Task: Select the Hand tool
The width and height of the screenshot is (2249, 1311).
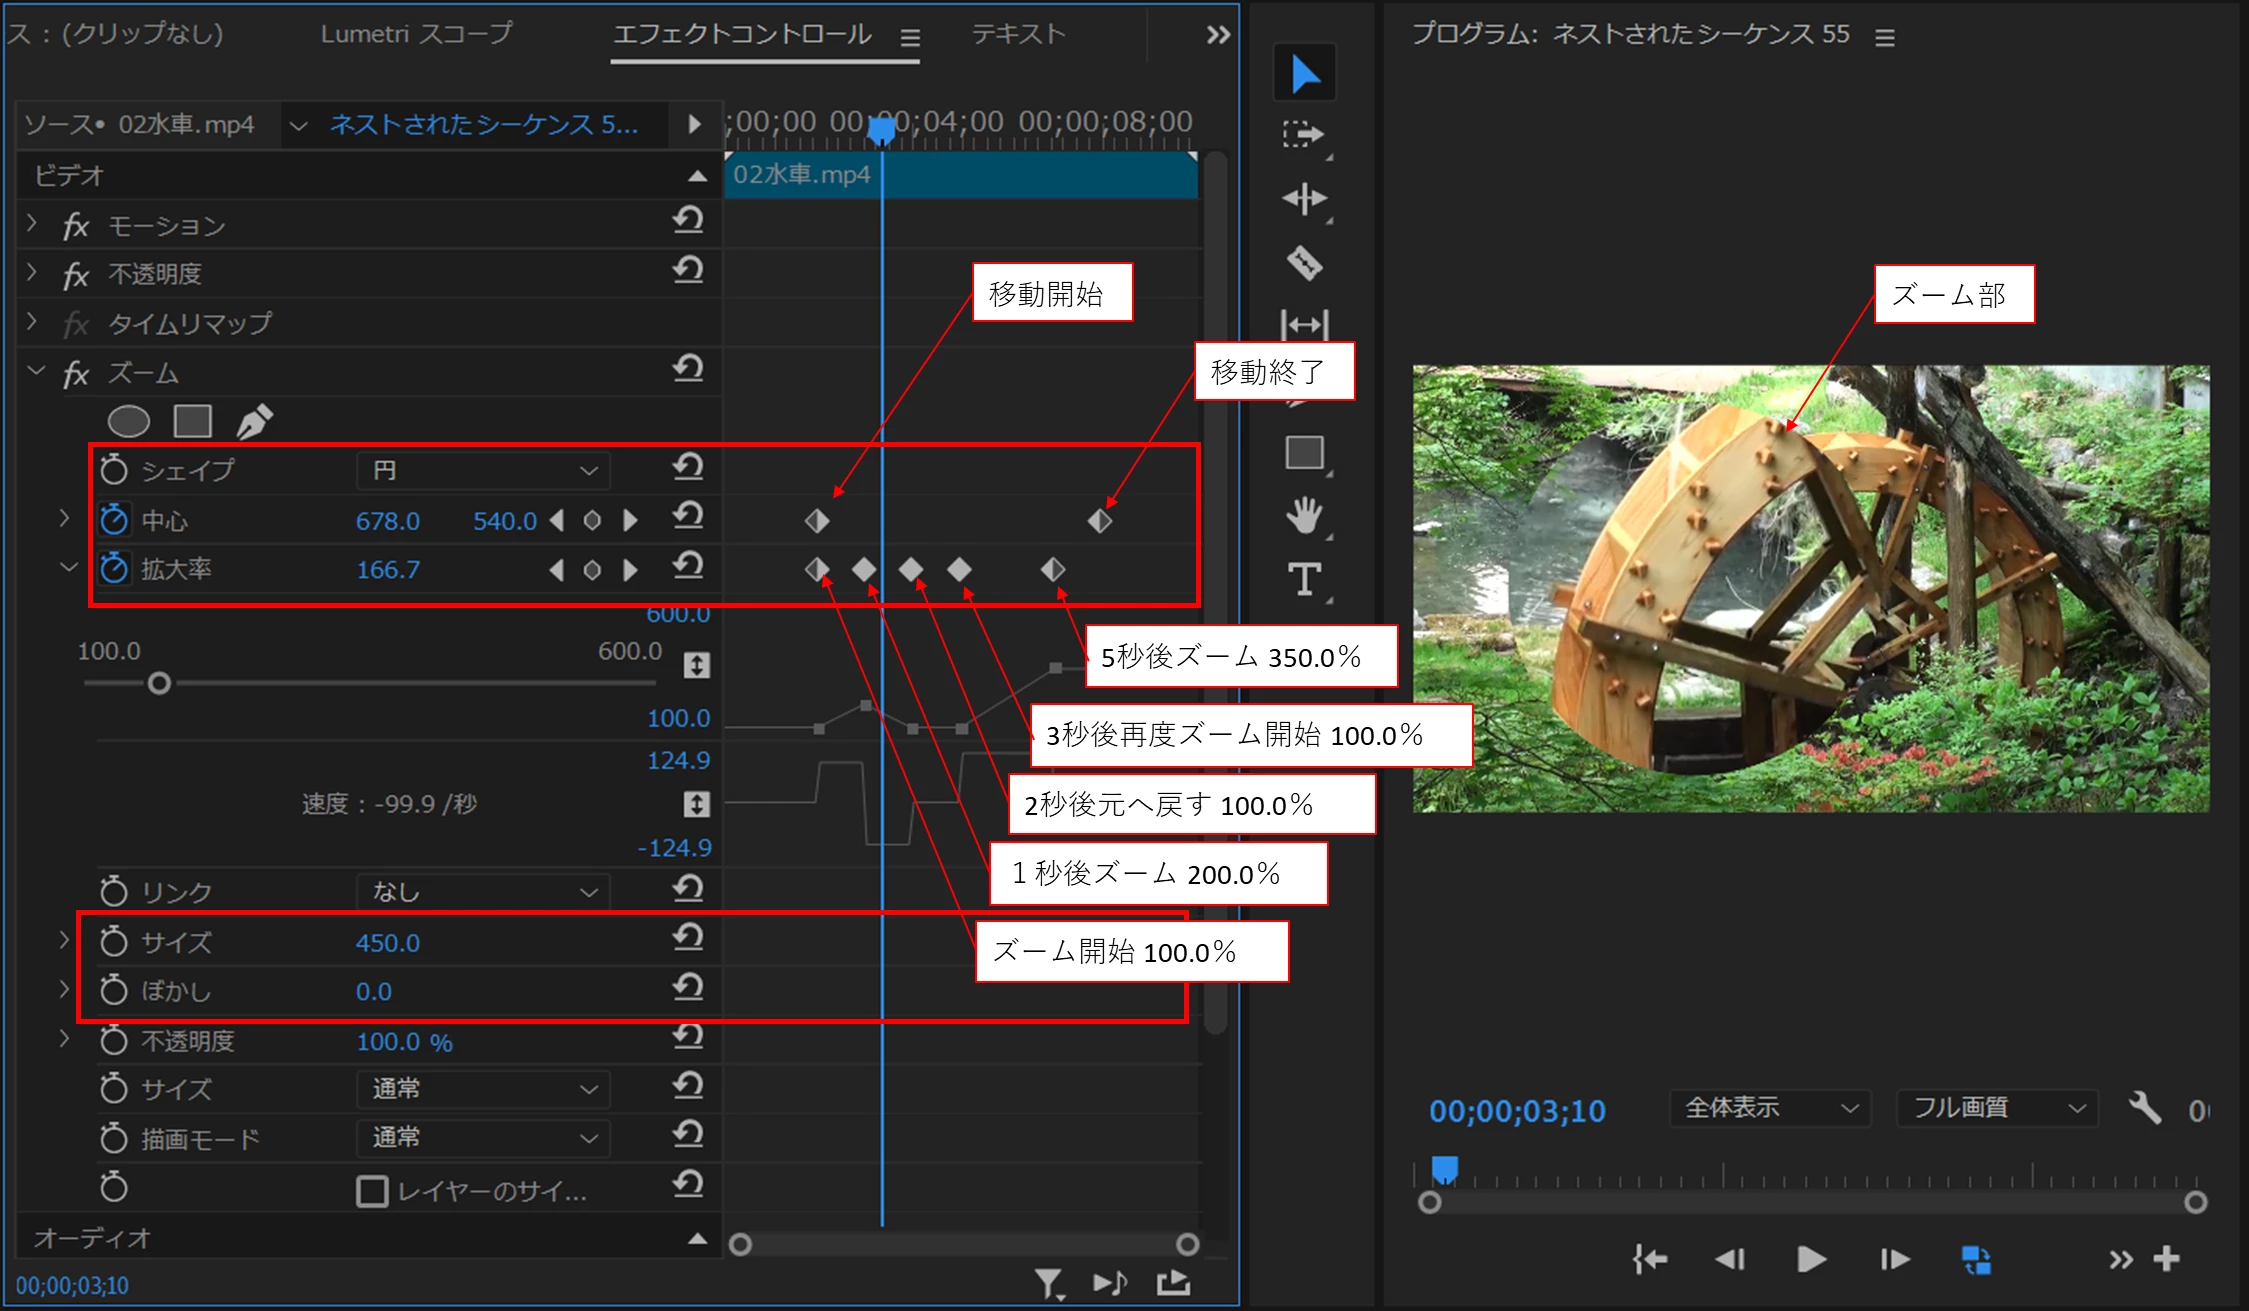Action: click(1304, 516)
